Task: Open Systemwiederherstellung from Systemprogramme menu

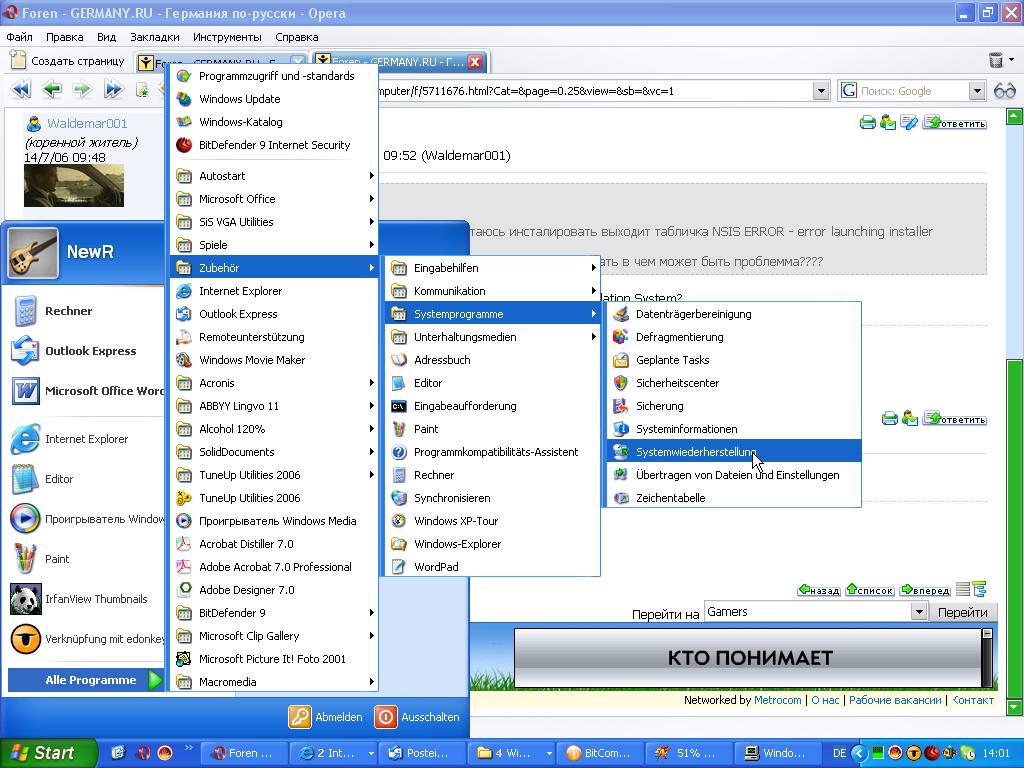Action: (x=734, y=451)
